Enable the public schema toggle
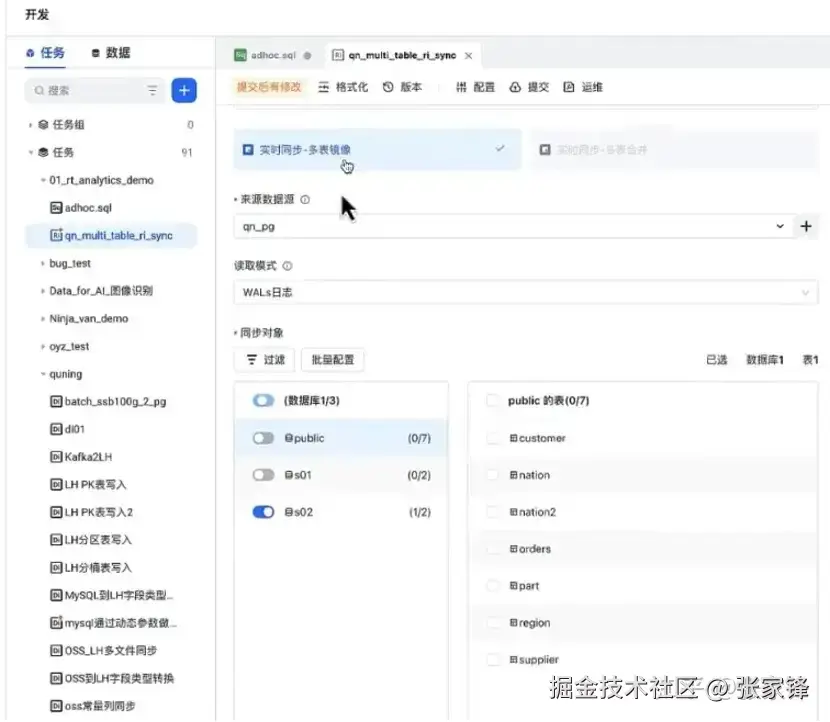Screen dimensions: 830x722 click(263, 438)
